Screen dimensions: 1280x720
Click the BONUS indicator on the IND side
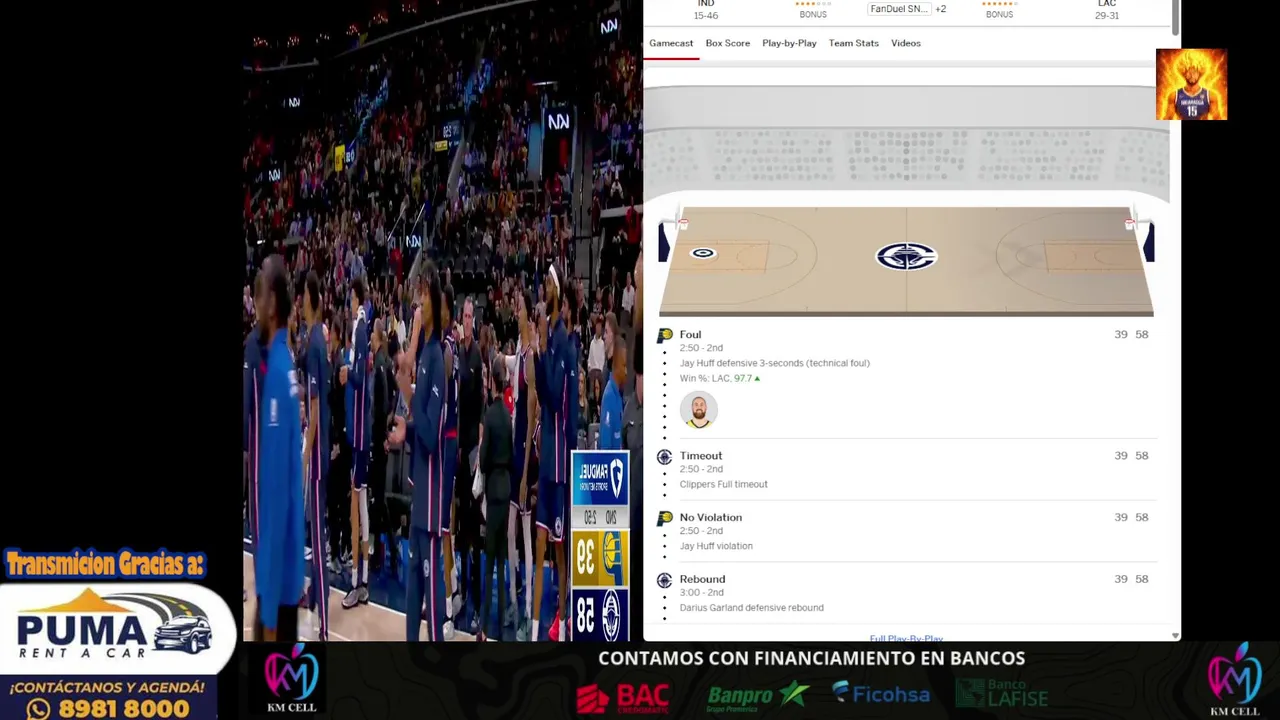point(813,15)
